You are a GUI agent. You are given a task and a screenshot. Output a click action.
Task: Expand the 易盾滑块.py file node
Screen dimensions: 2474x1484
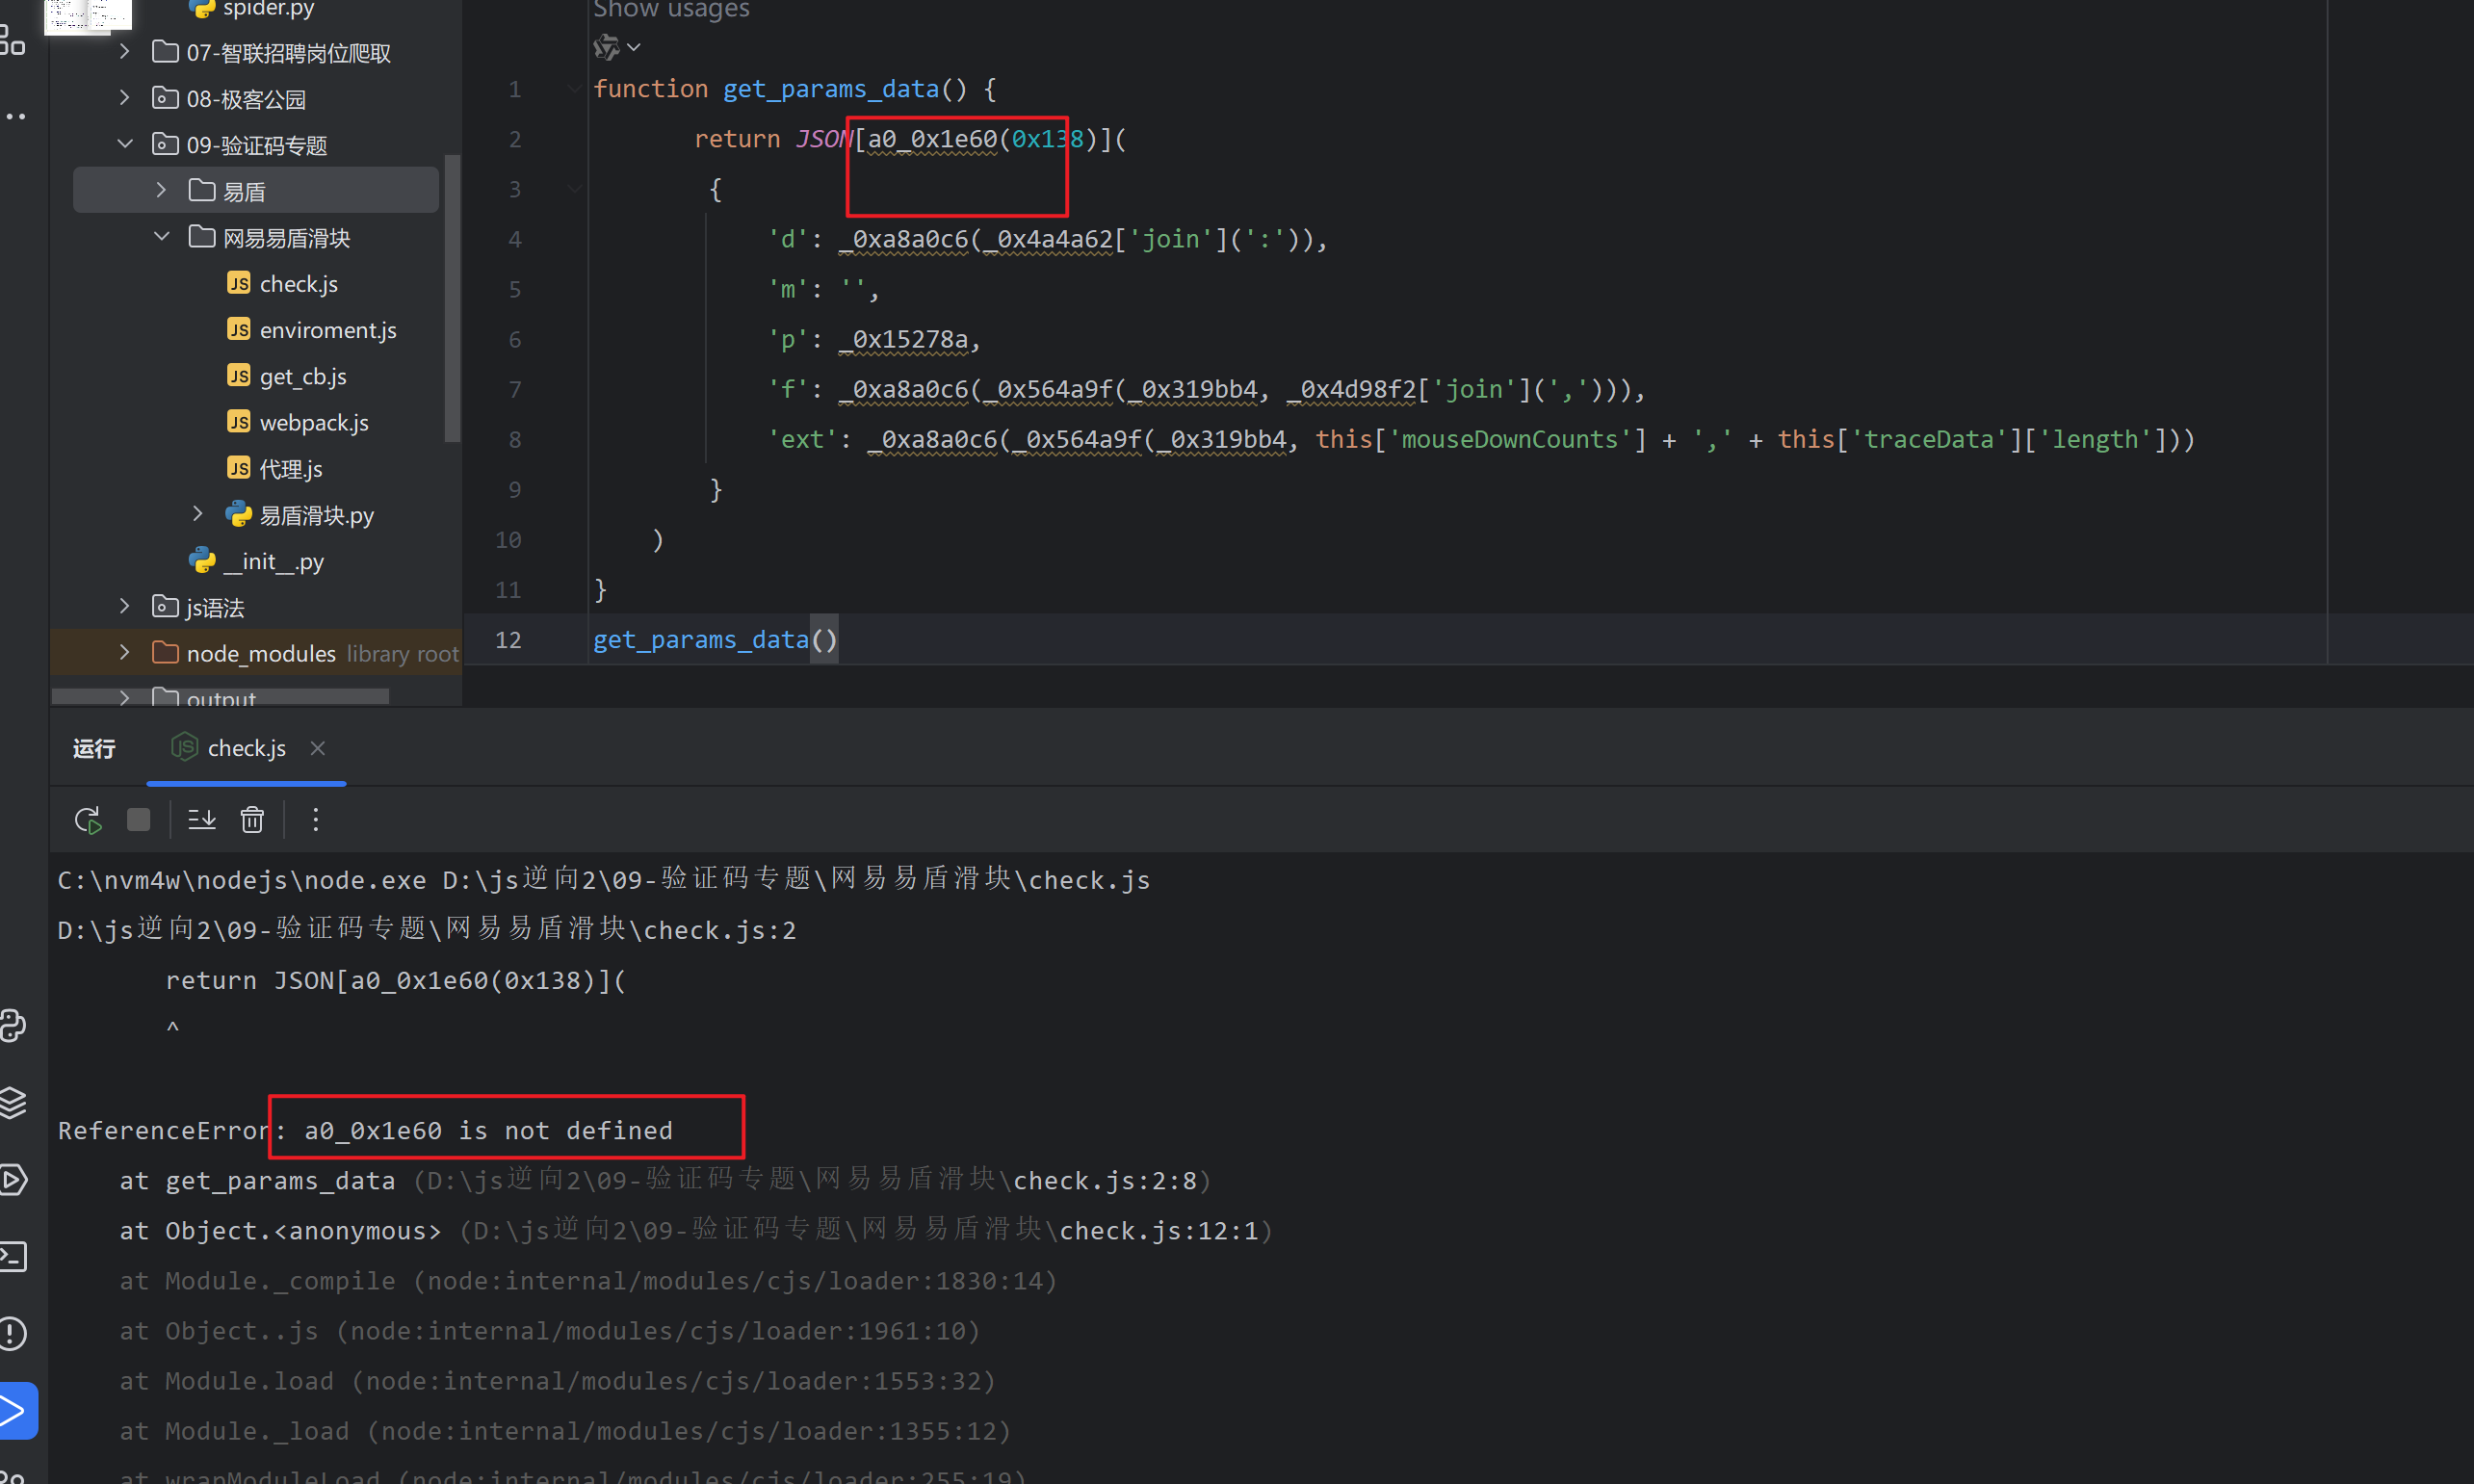tap(198, 514)
